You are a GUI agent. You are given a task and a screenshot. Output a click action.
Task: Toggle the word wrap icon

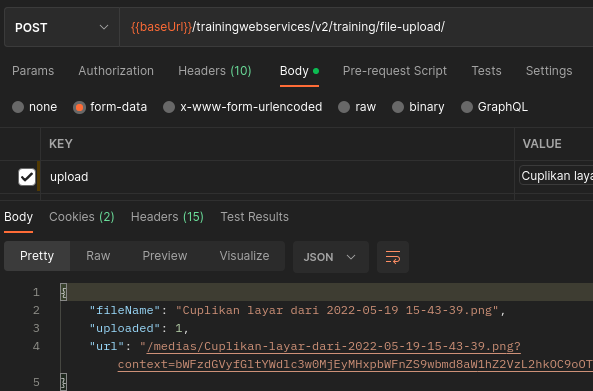coord(393,257)
